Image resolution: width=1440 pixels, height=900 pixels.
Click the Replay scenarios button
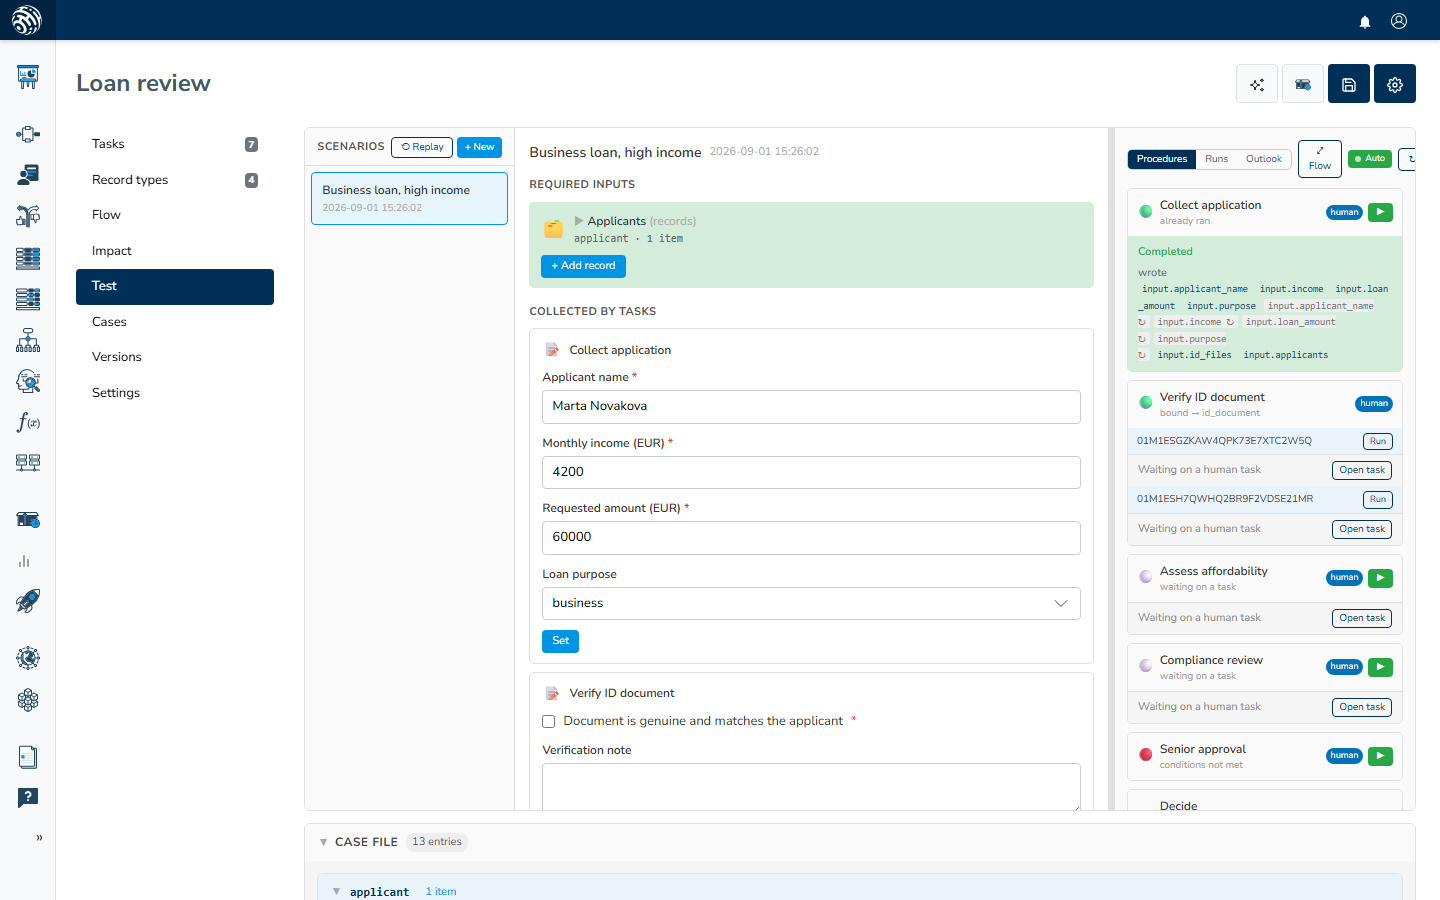pos(422,147)
